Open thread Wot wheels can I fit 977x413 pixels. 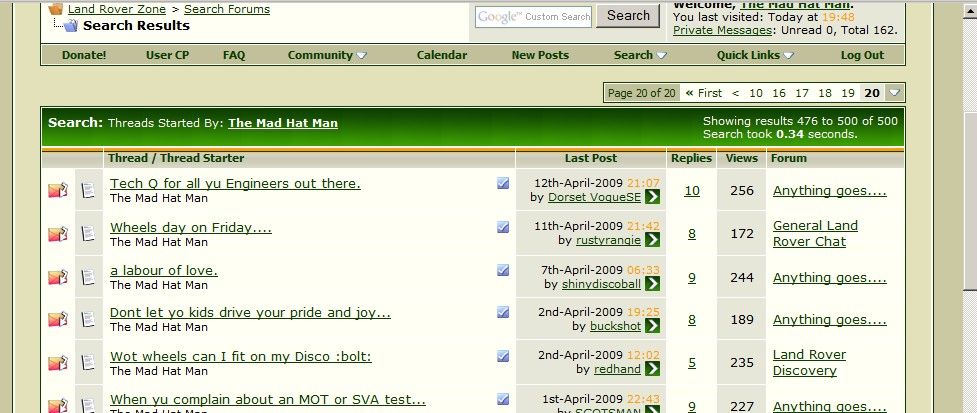coord(241,356)
